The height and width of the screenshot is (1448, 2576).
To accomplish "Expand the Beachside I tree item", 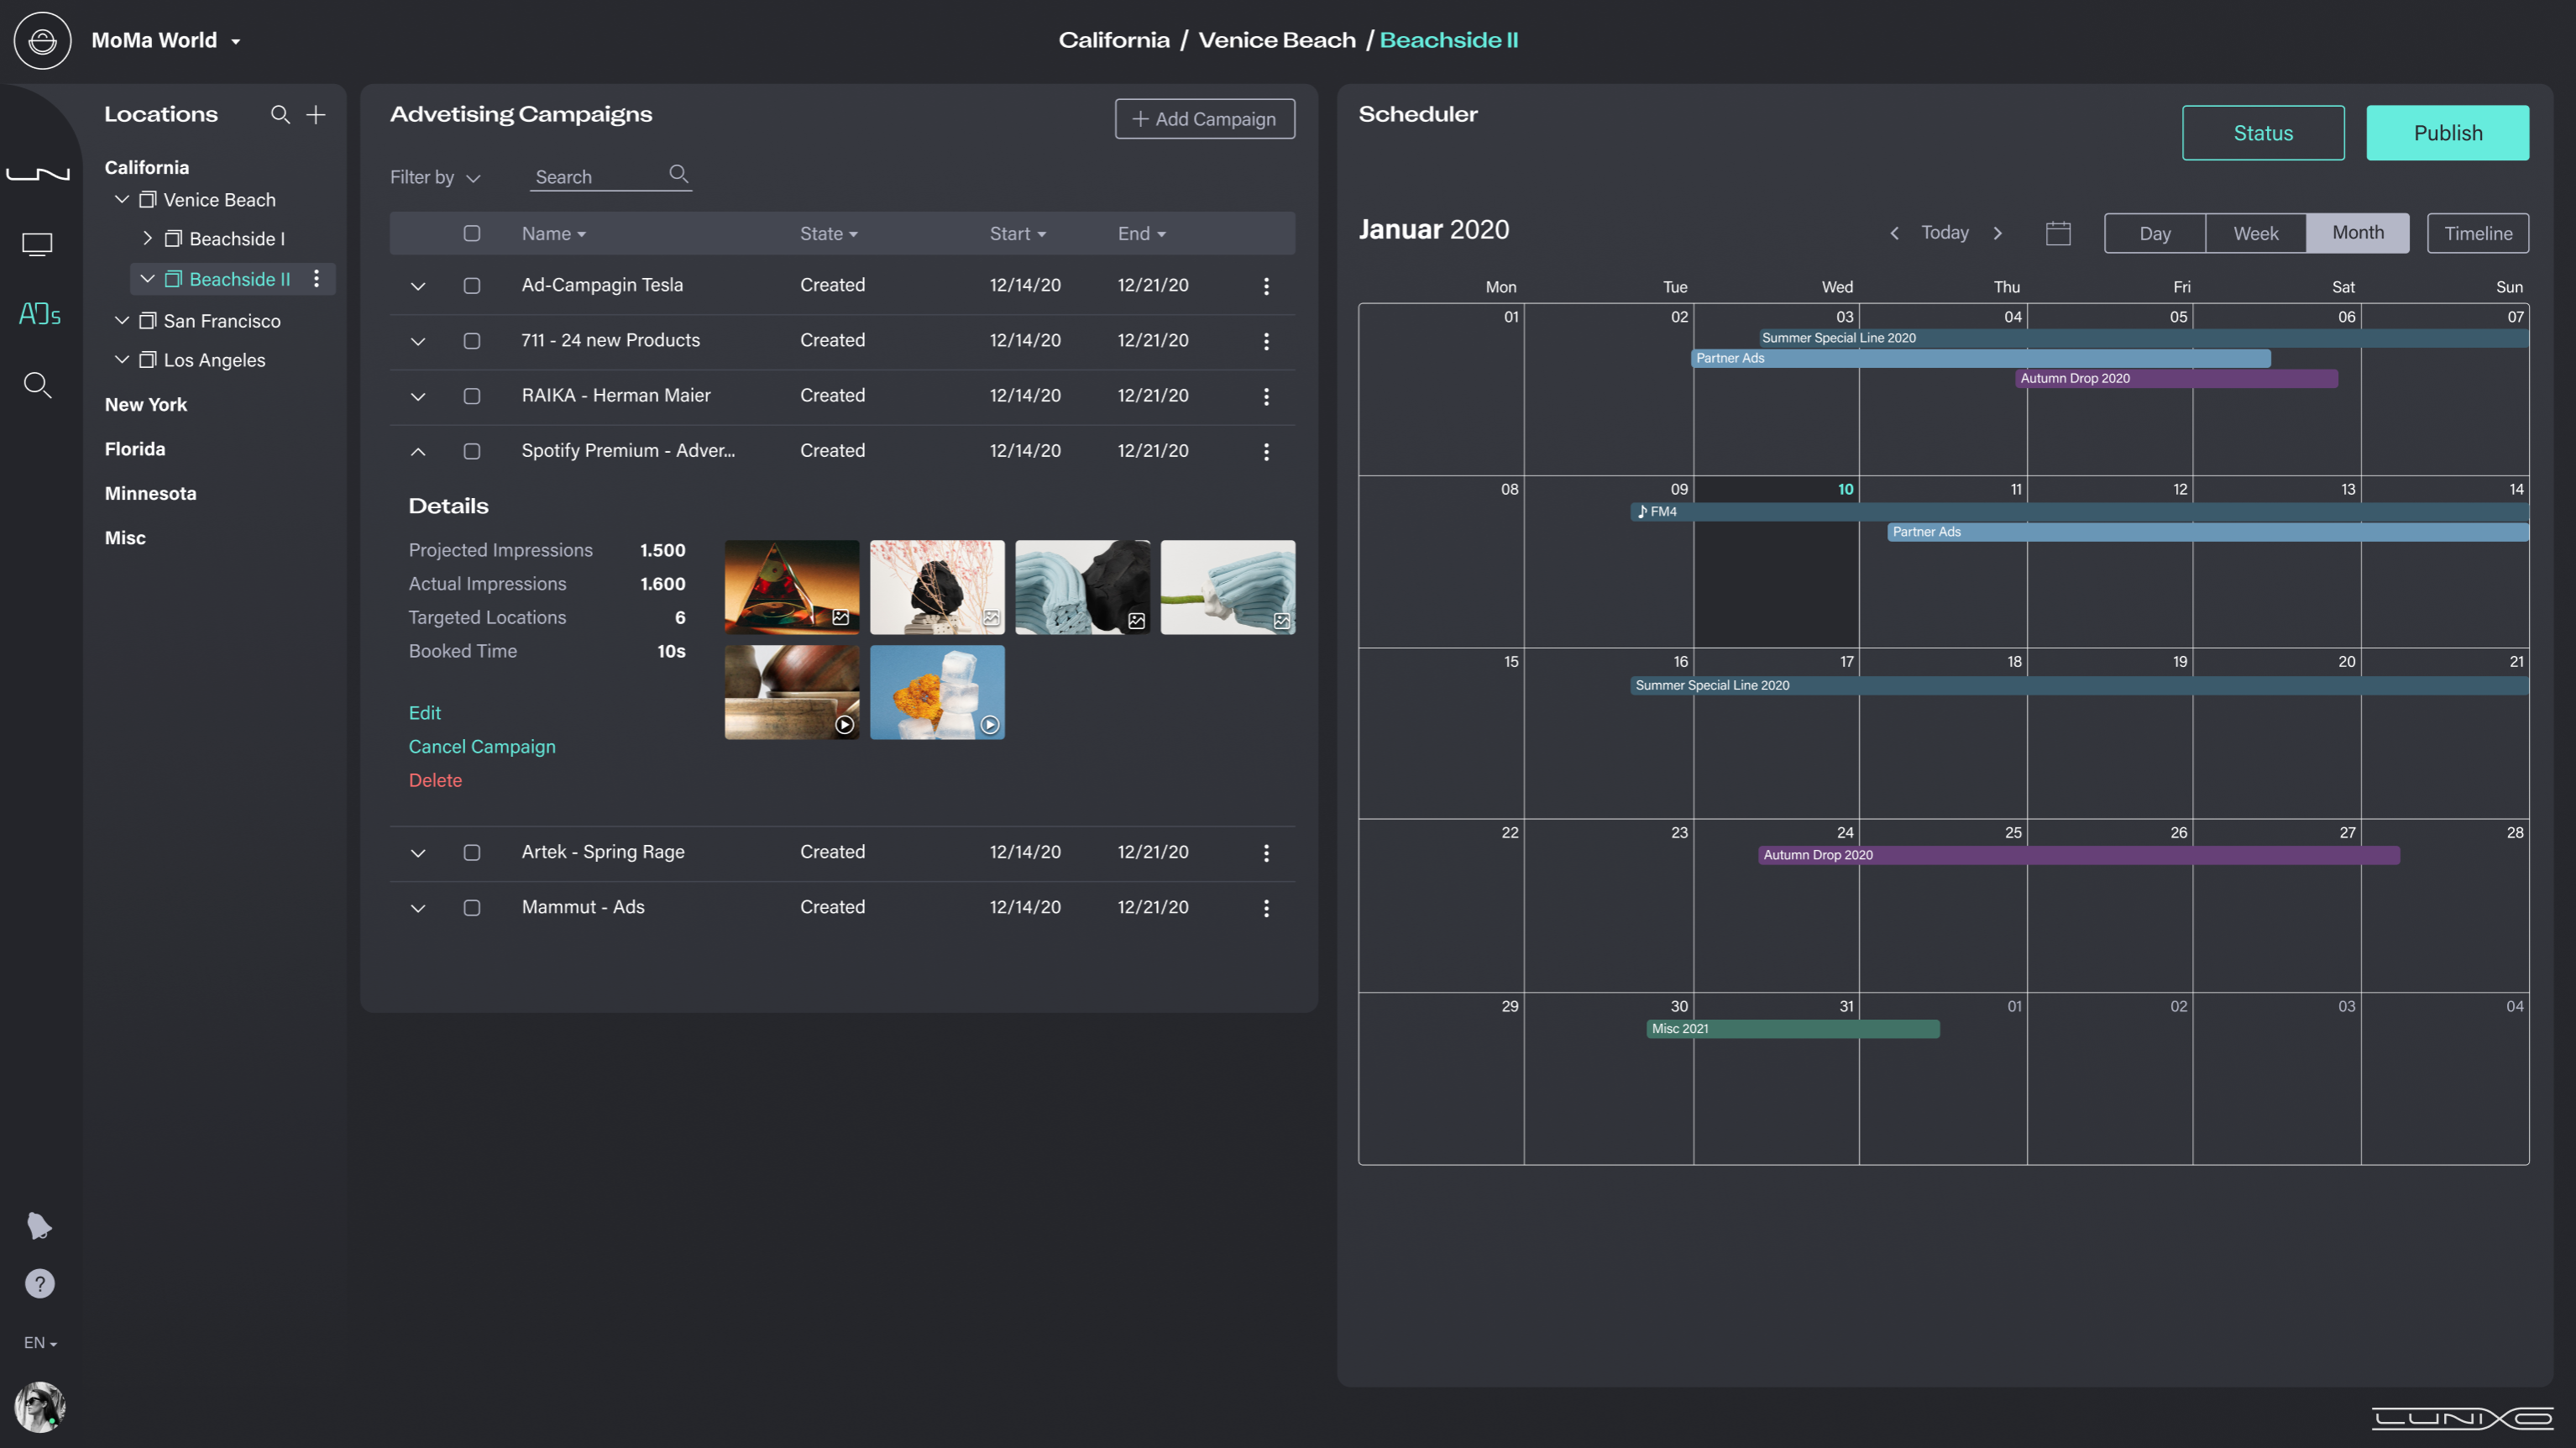I will coord(146,238).
